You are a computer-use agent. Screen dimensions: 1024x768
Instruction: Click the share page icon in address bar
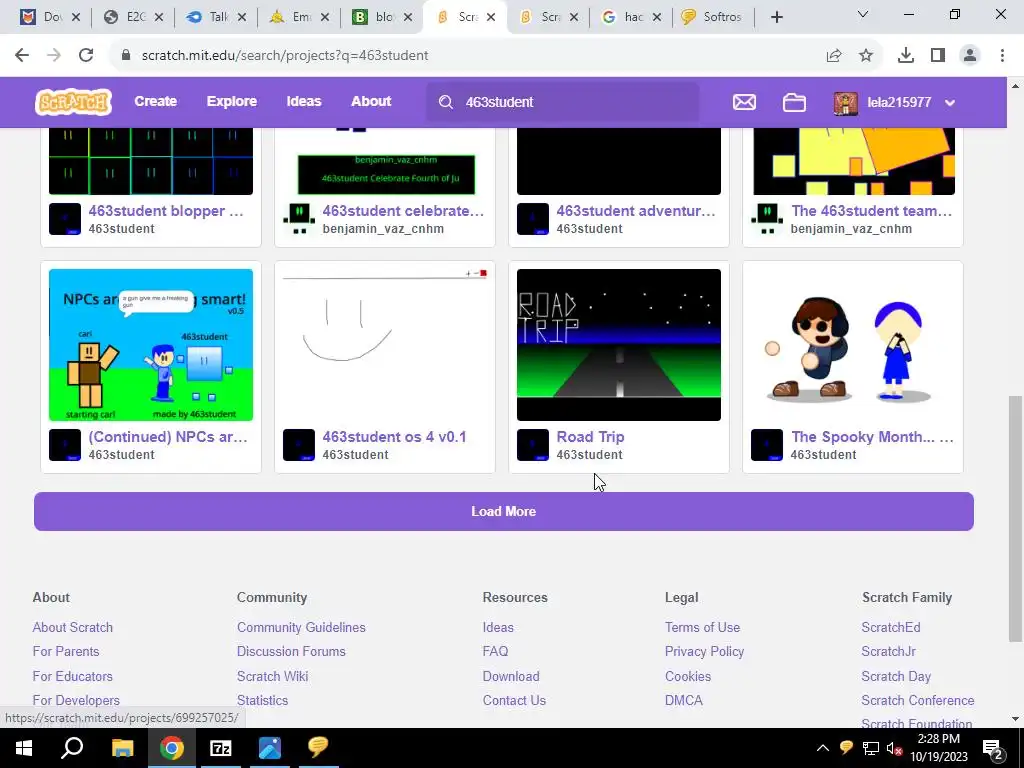click(834, 56)
